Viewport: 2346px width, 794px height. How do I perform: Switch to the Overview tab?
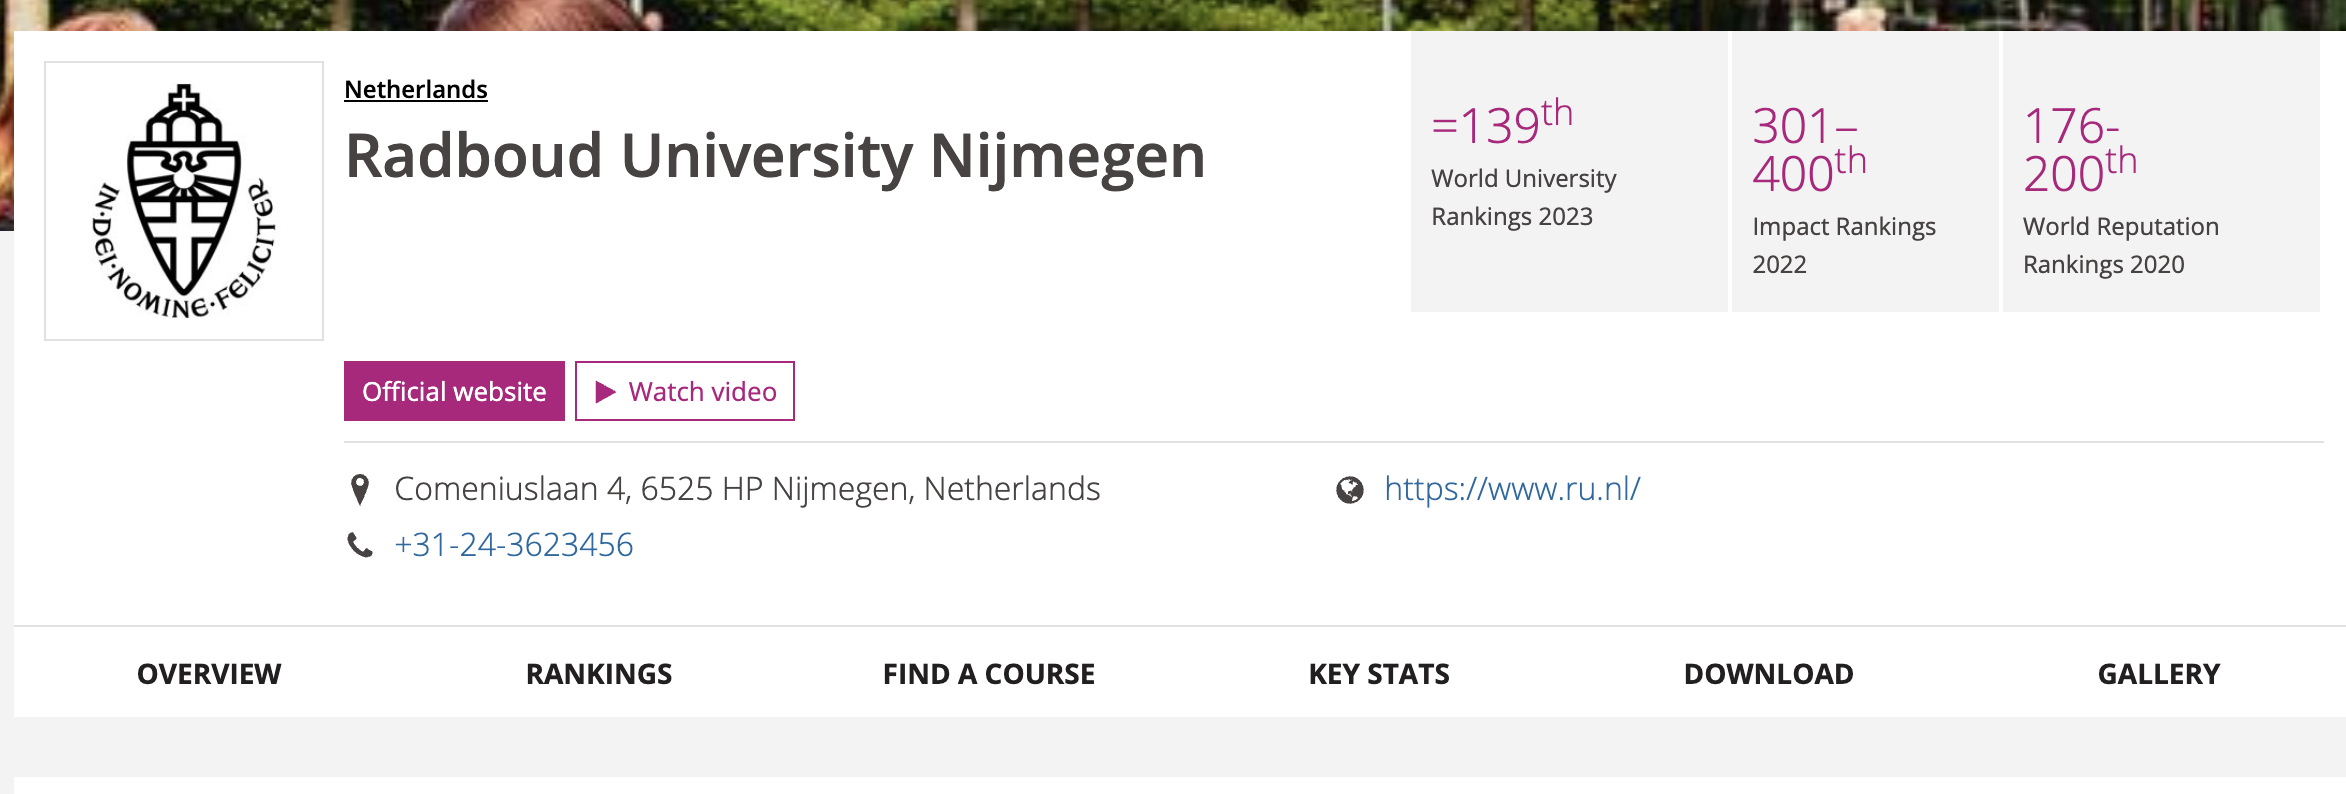pos(209,674)
